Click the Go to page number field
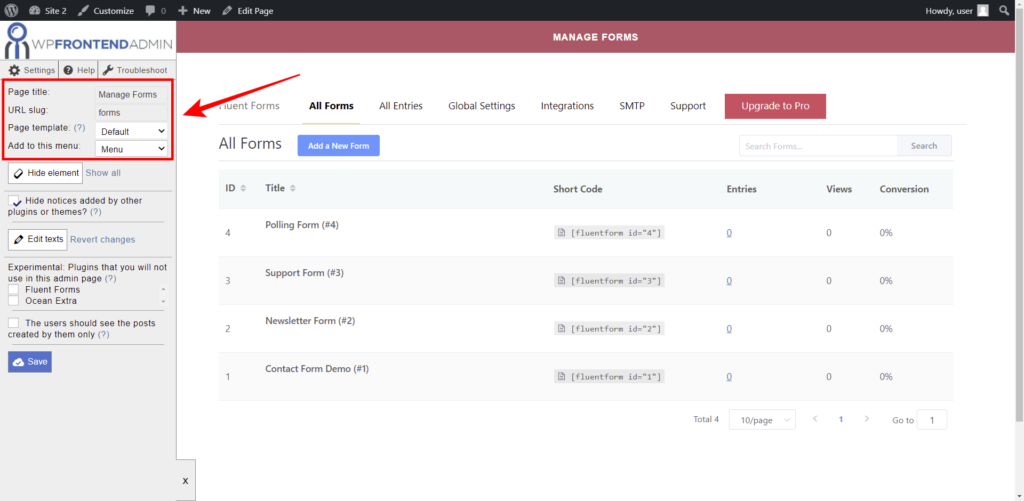The width and height of the screenshot is (1024, 501). [x=932, y=419]
